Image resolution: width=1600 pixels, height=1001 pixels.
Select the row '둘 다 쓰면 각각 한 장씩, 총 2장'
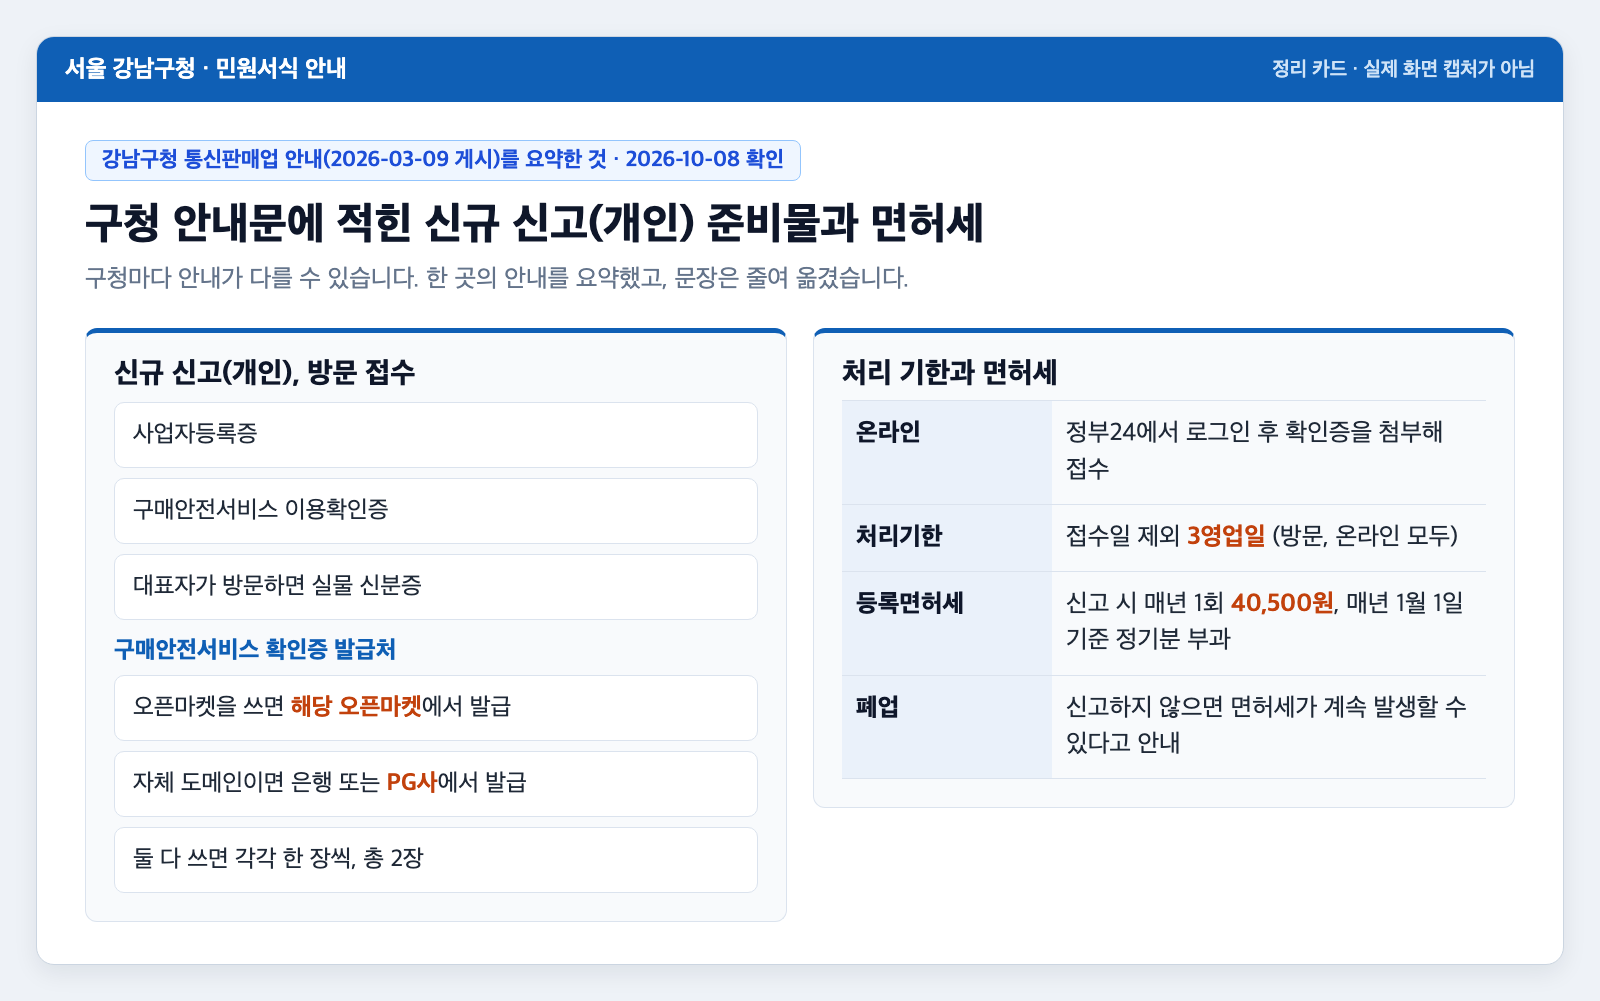click(x=436, y=860)
